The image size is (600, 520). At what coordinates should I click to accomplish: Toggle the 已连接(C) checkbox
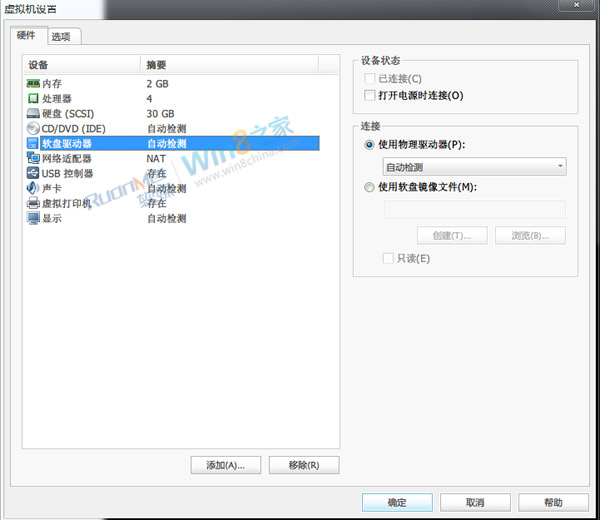pos(369,79)
